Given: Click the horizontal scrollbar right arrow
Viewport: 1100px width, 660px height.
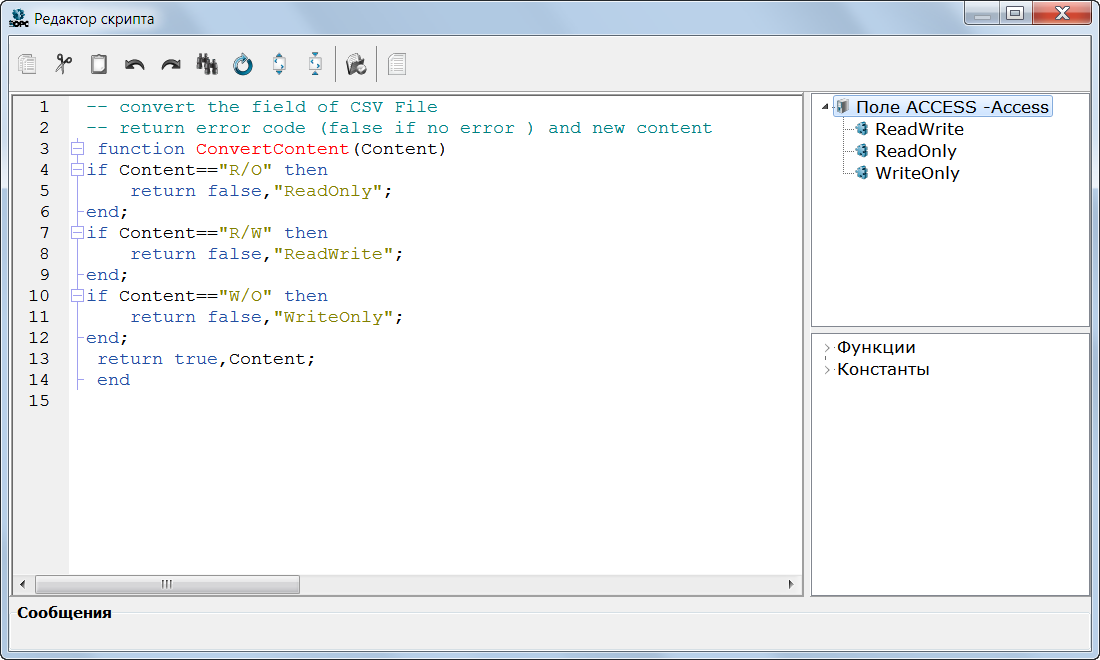Looking at the screenshot, I should [x=791, y=584].
